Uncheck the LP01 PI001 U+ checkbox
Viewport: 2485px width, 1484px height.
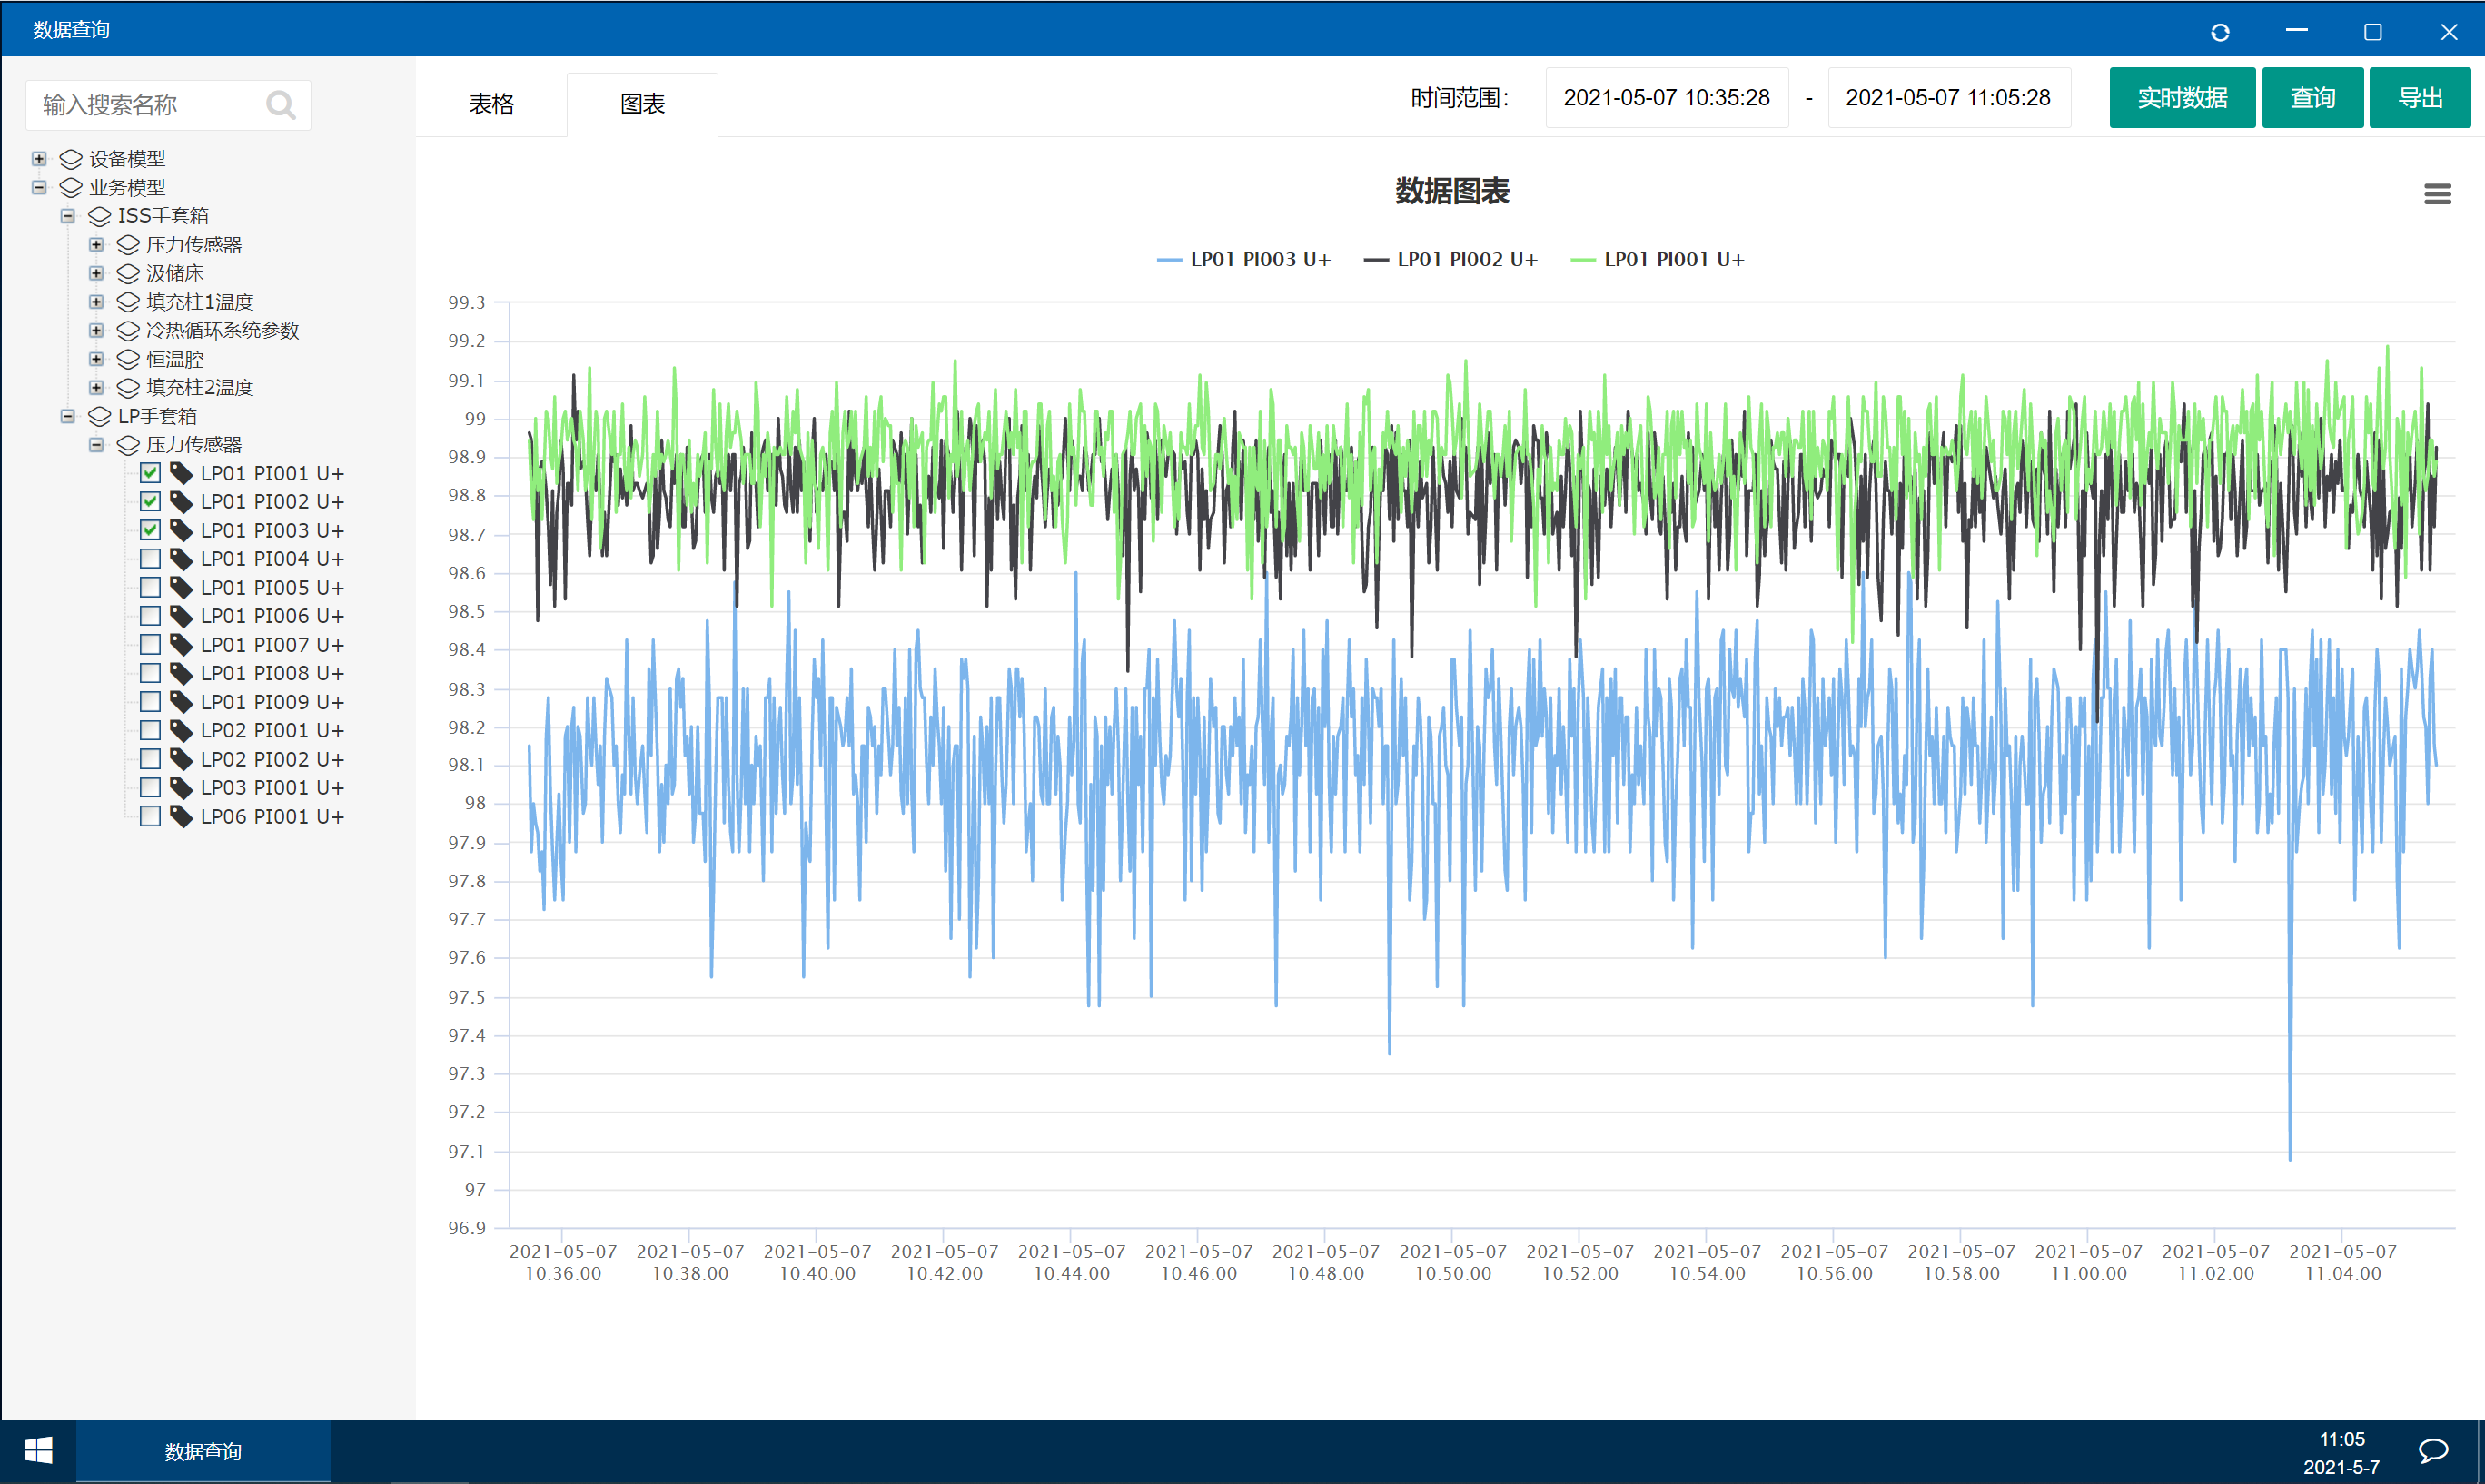150,473
